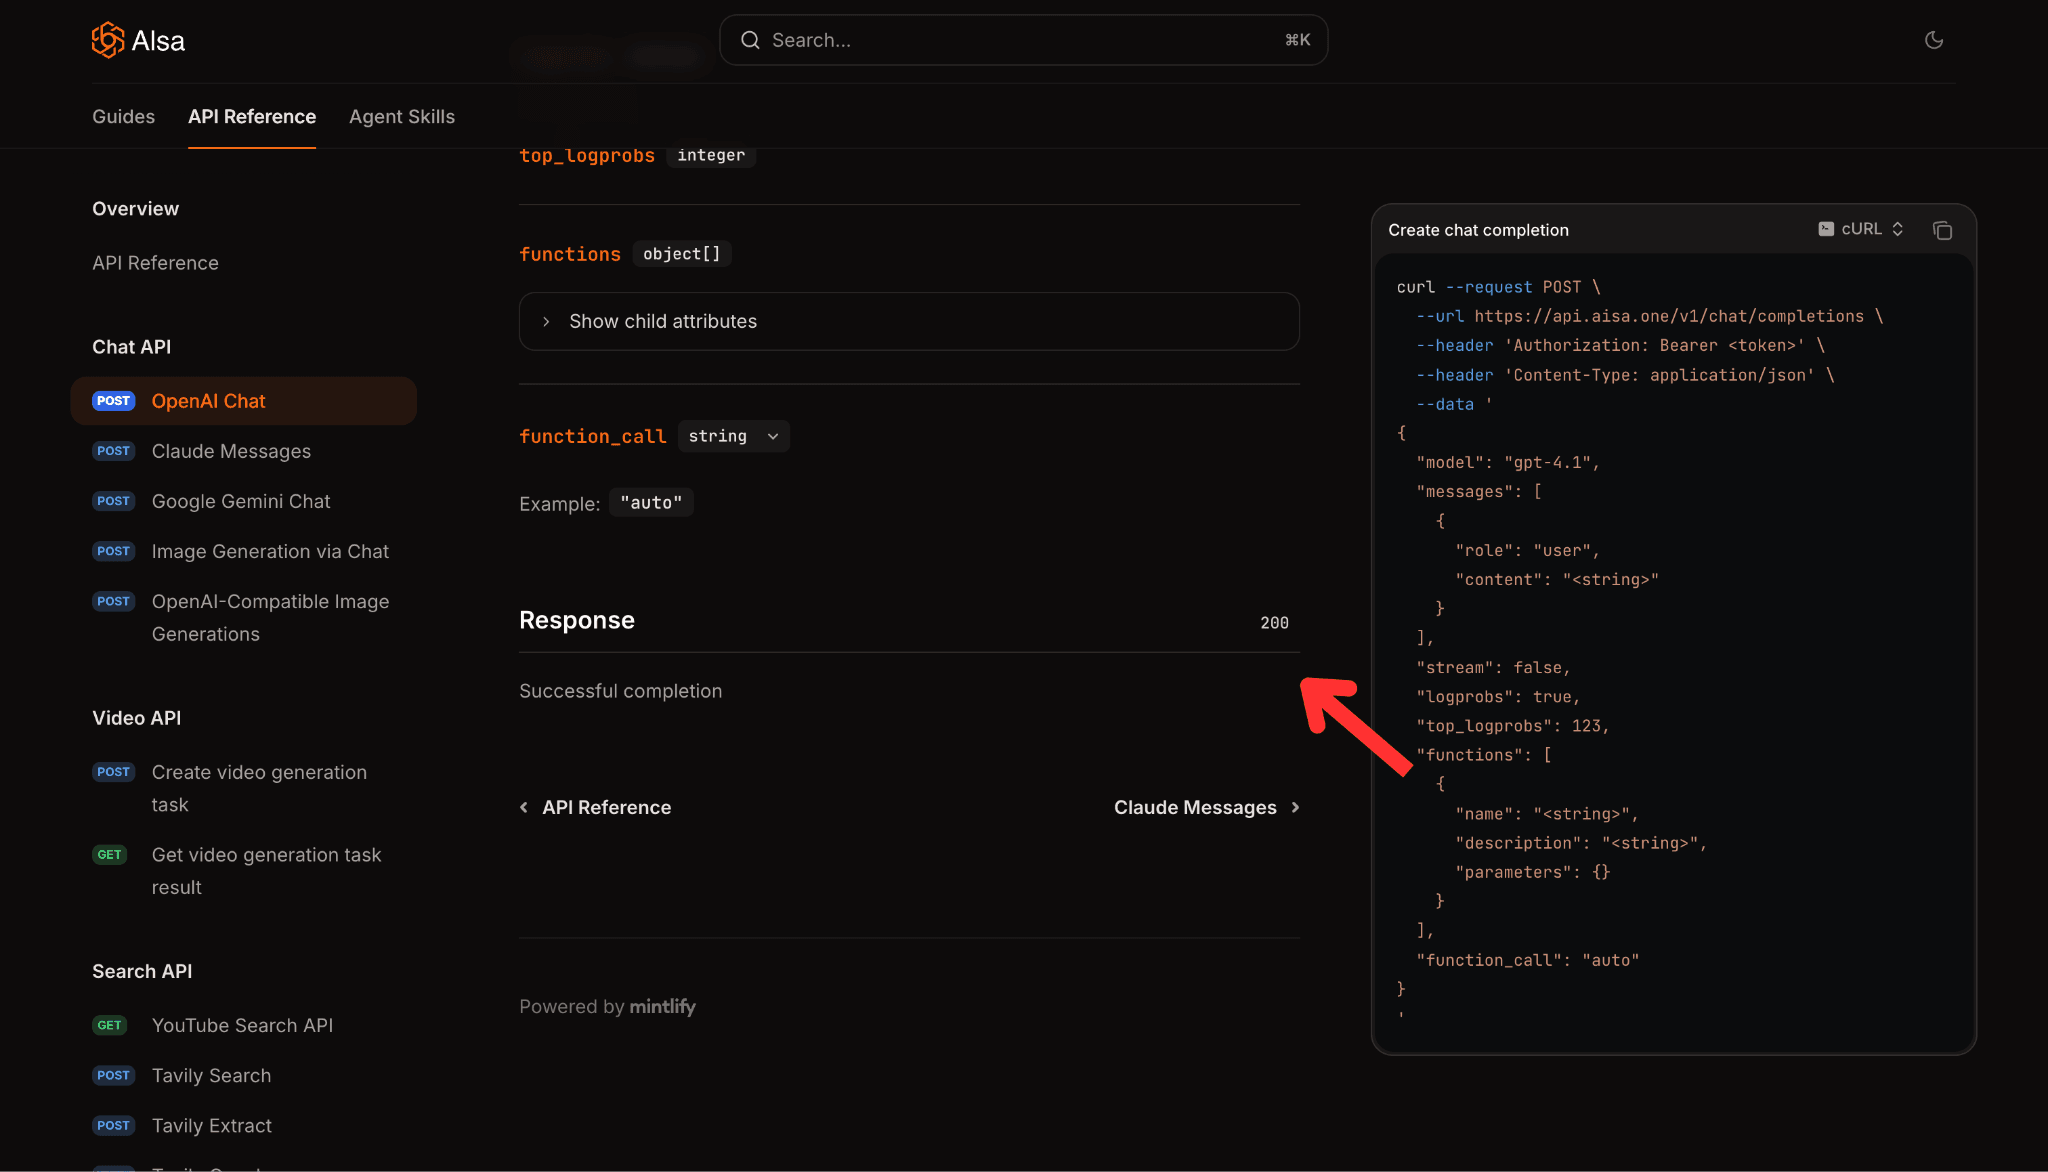Click the Powered by mintlify link

coord(607,1006)
